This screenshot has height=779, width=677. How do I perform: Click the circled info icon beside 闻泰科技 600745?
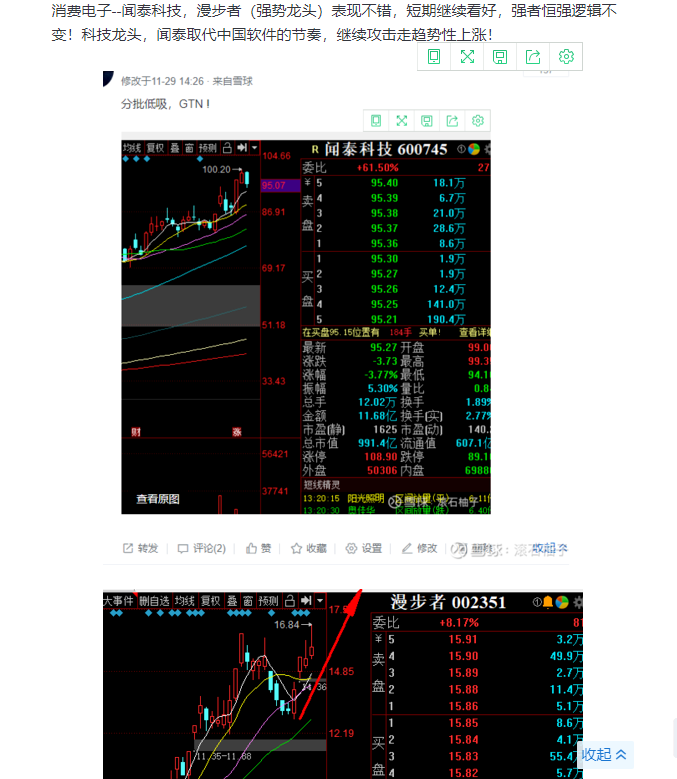461,149
